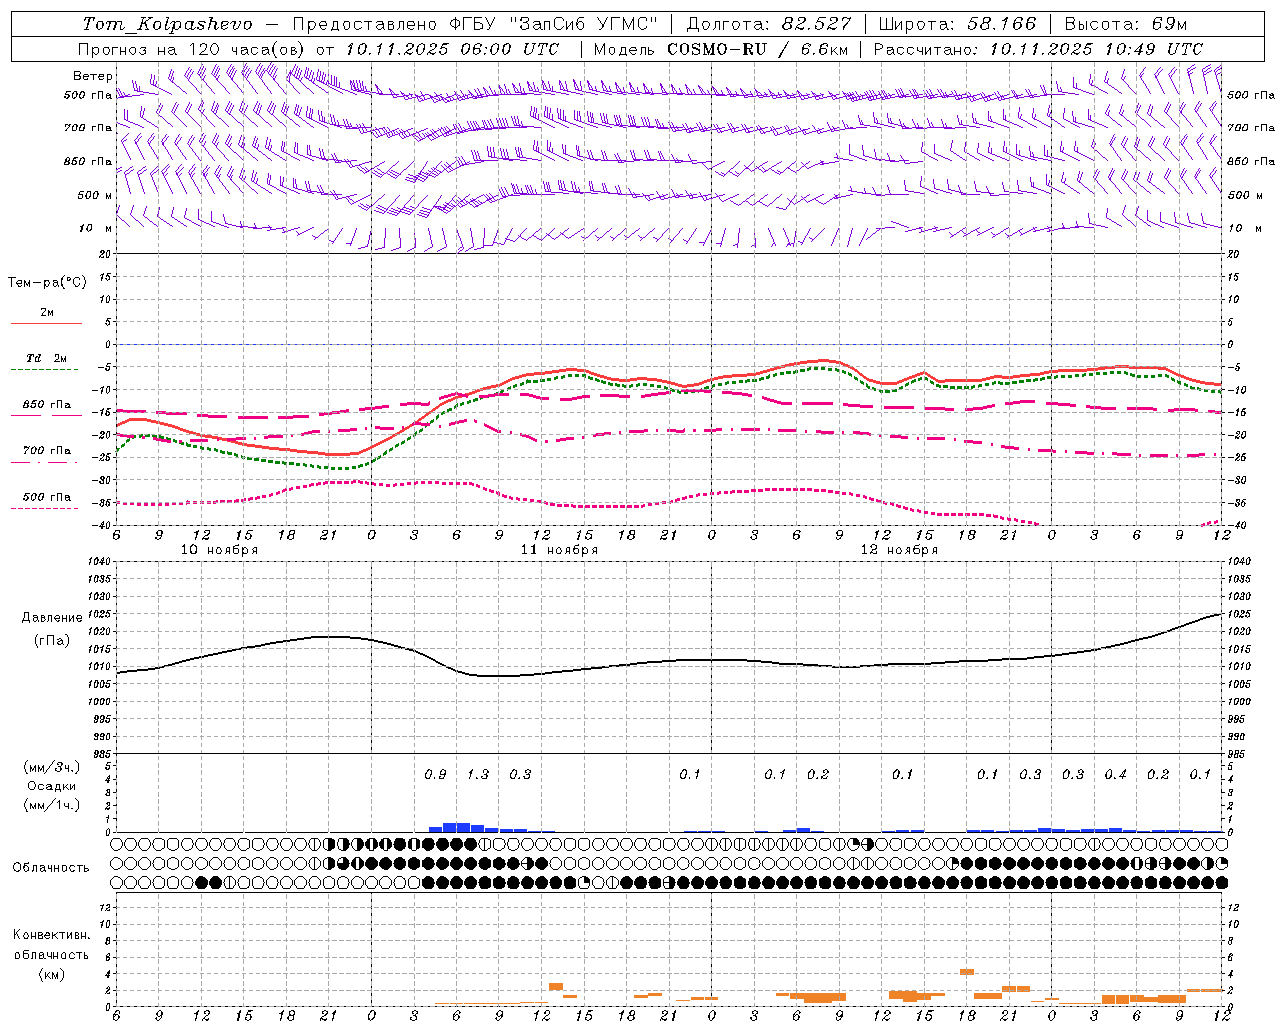Screen dimensions: 1280x1024
Task: Click the longitude value Долгота: 82.527
Action: [768, 24]
